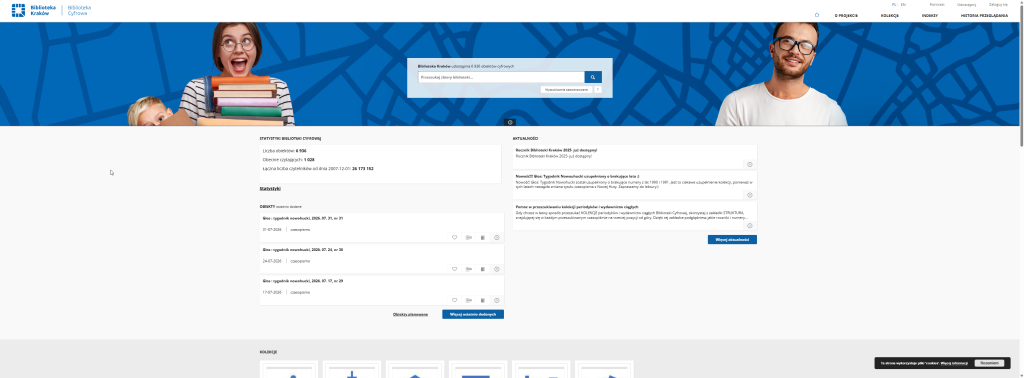Open the Kontakt link in top bar

[936, 5]
